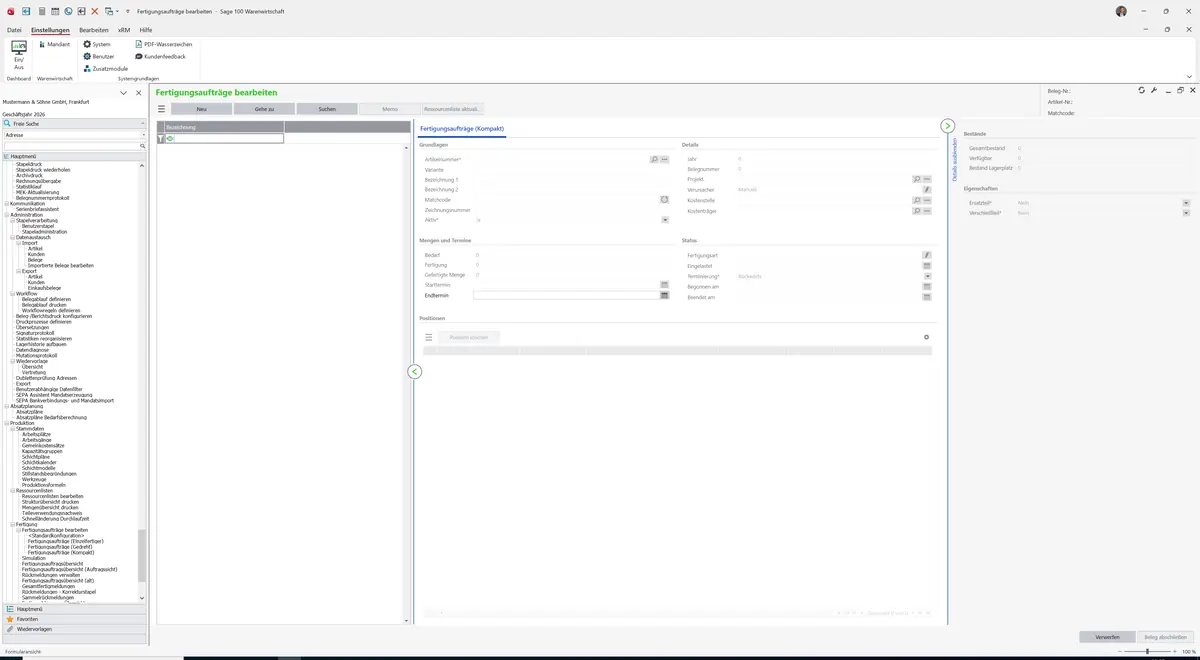
Task: Click the Gehe zu button
Action: [x=264, y=108]
